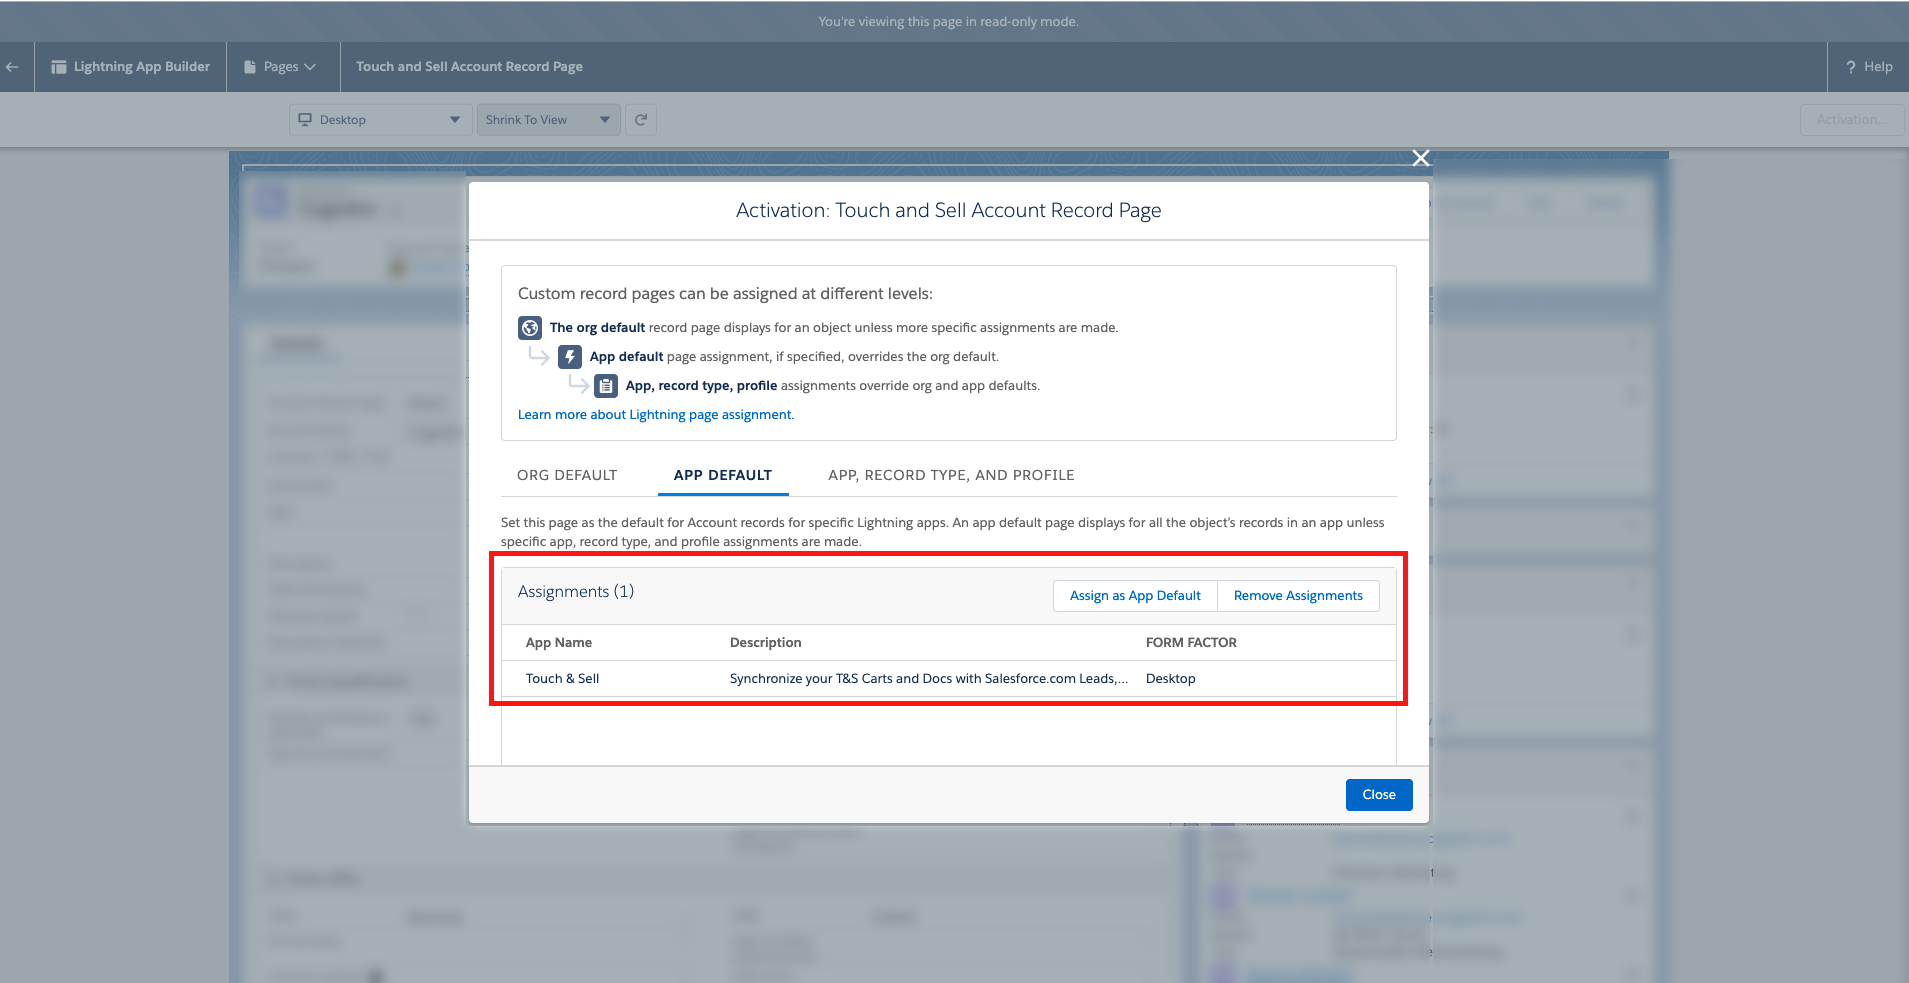
Task: Click the back arrow icon
Action: click(x=13, y=67)
